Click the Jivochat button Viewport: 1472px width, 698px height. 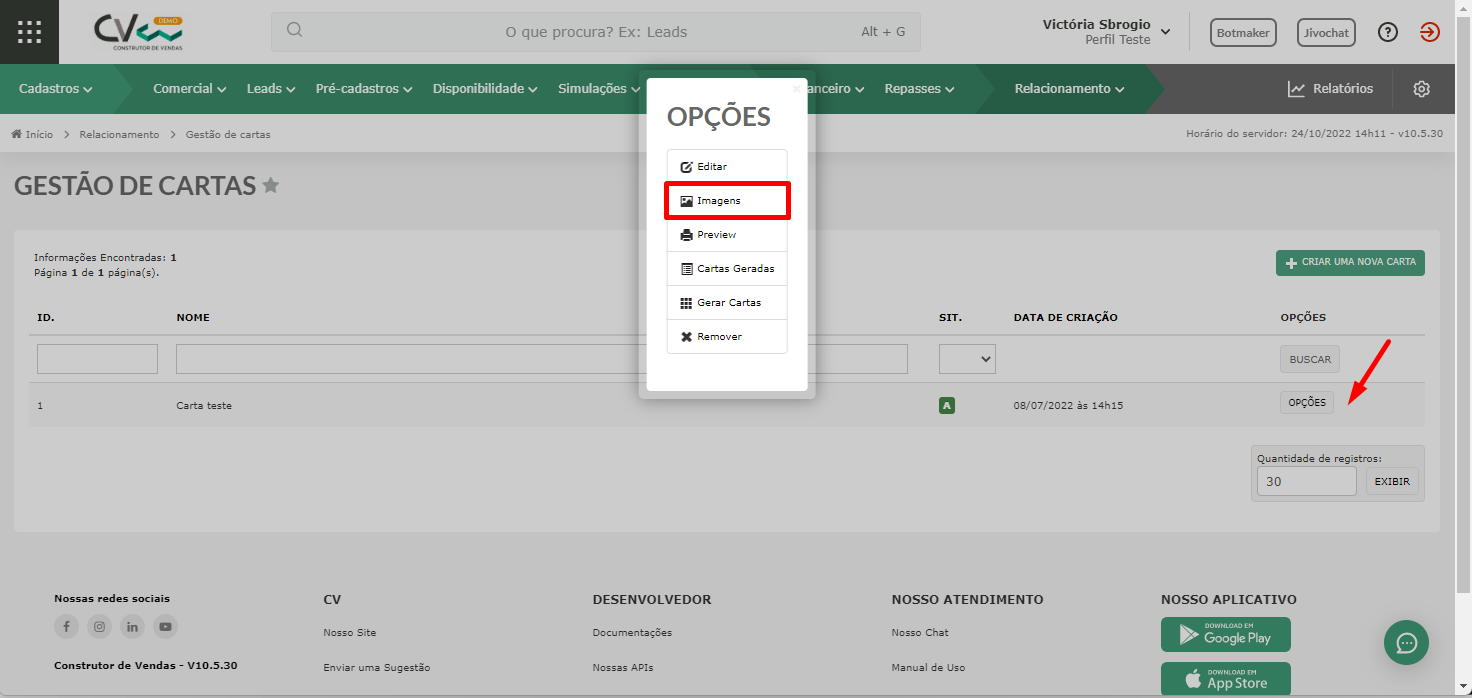point(1327,33)
